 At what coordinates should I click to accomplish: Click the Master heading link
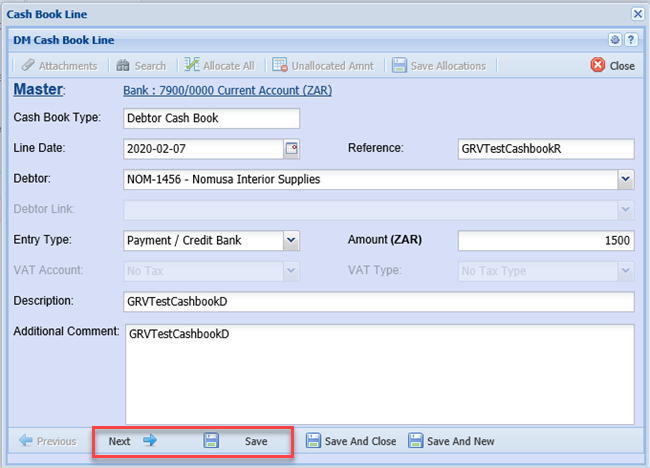(38, 90)
